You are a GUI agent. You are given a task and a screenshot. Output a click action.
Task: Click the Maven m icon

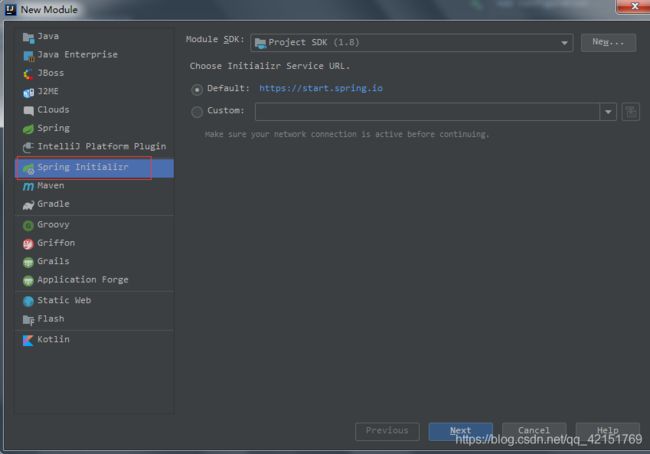tap(28, 187)
